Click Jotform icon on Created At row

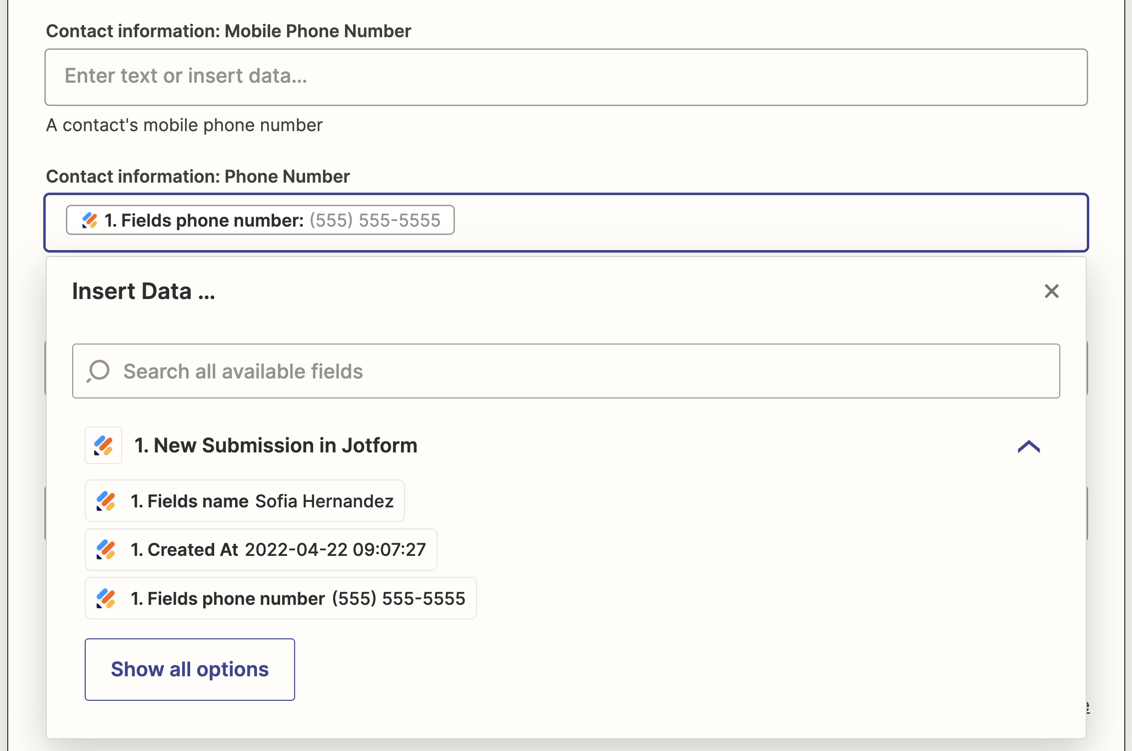pos(106,550)
